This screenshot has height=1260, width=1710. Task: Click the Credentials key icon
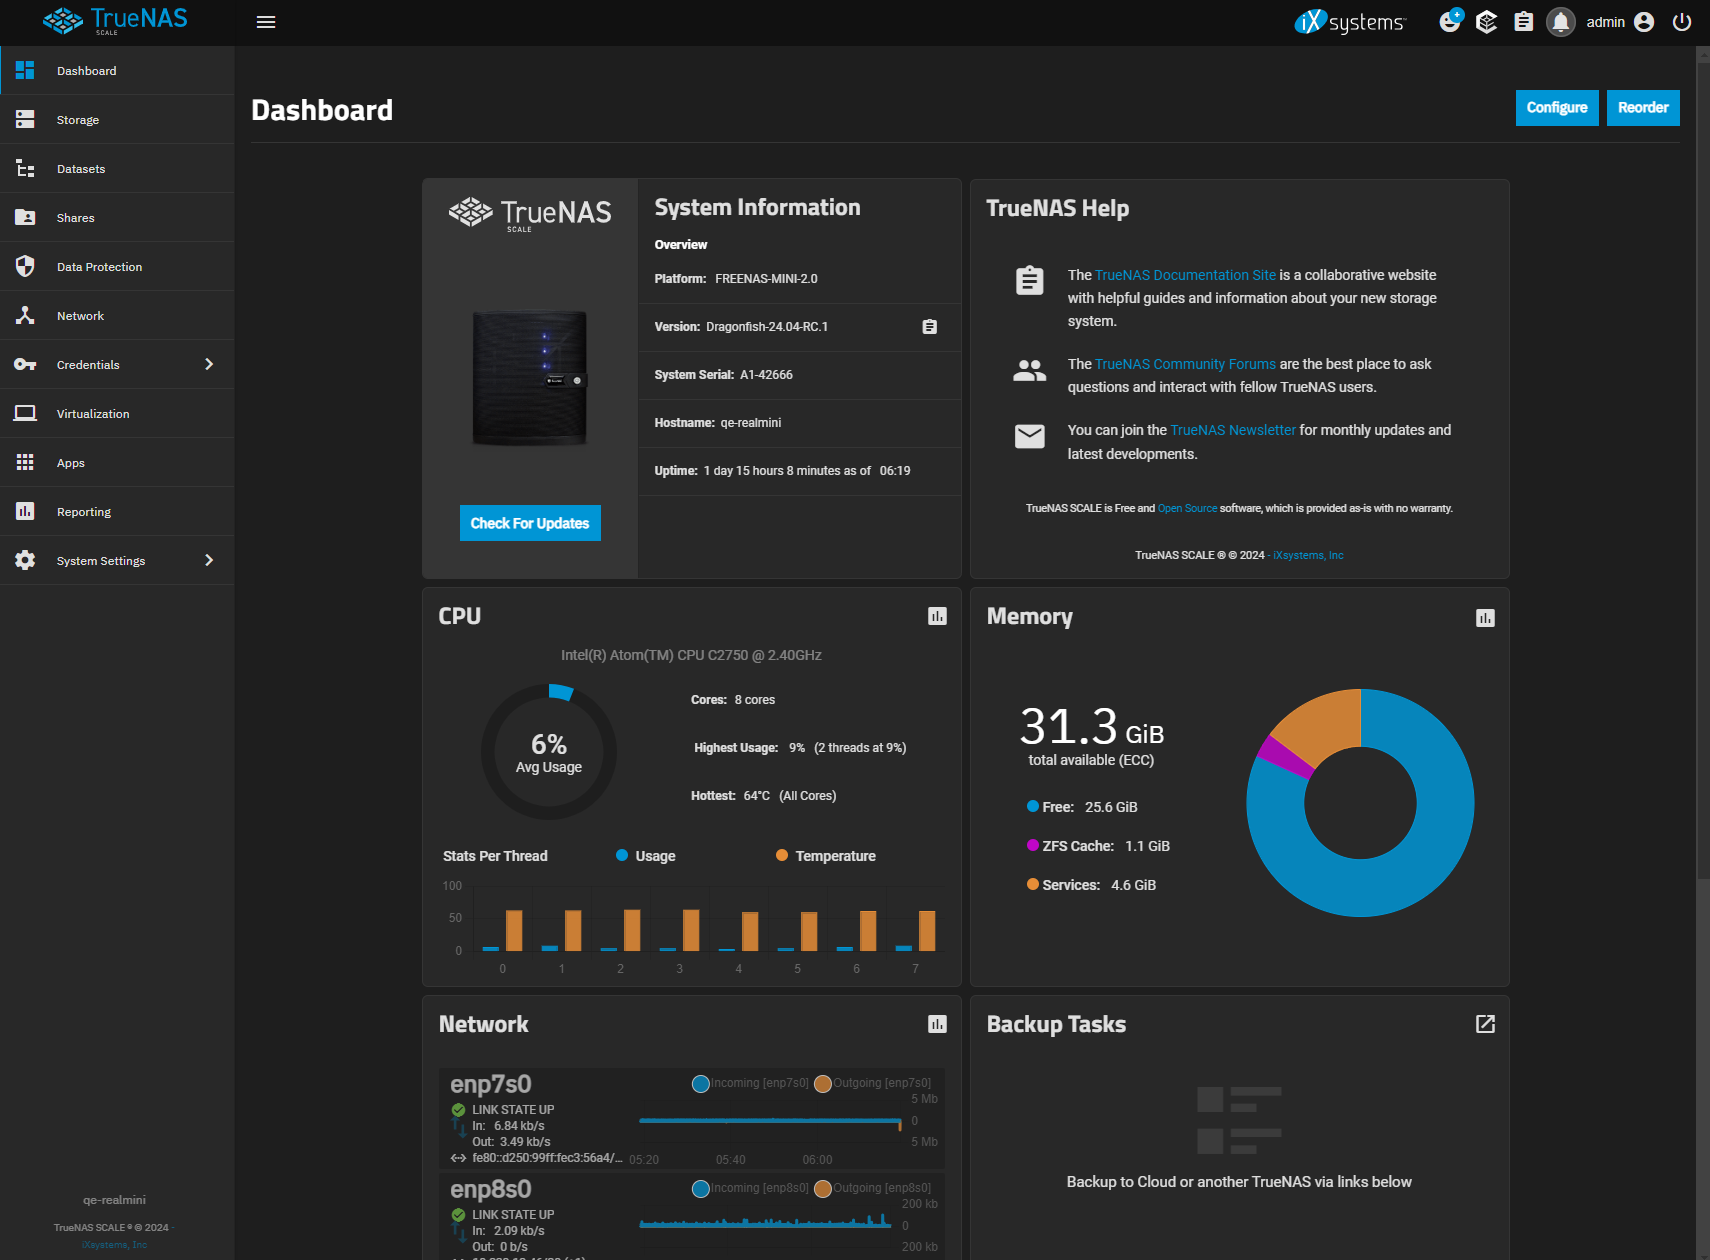click(25, 364)
